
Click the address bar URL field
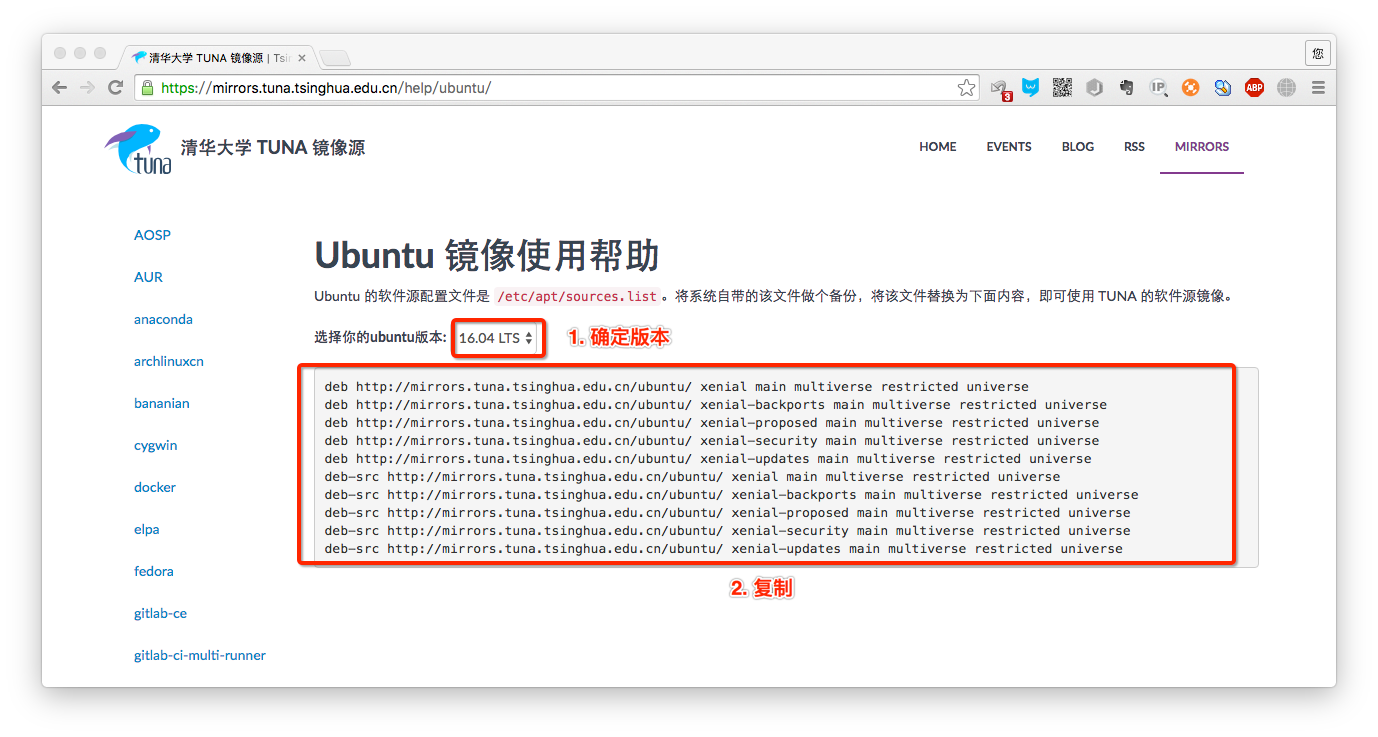coord(550,88)
